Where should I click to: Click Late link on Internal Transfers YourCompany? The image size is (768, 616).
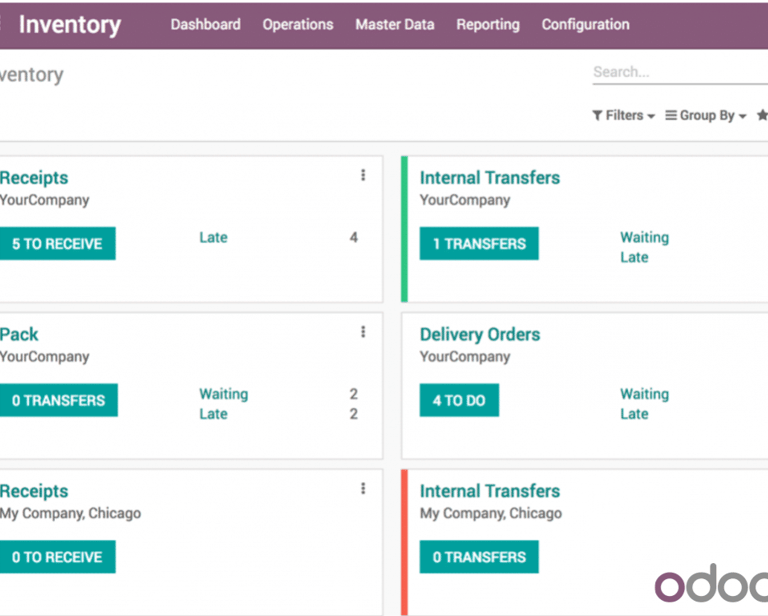click(x=634, y=258)
